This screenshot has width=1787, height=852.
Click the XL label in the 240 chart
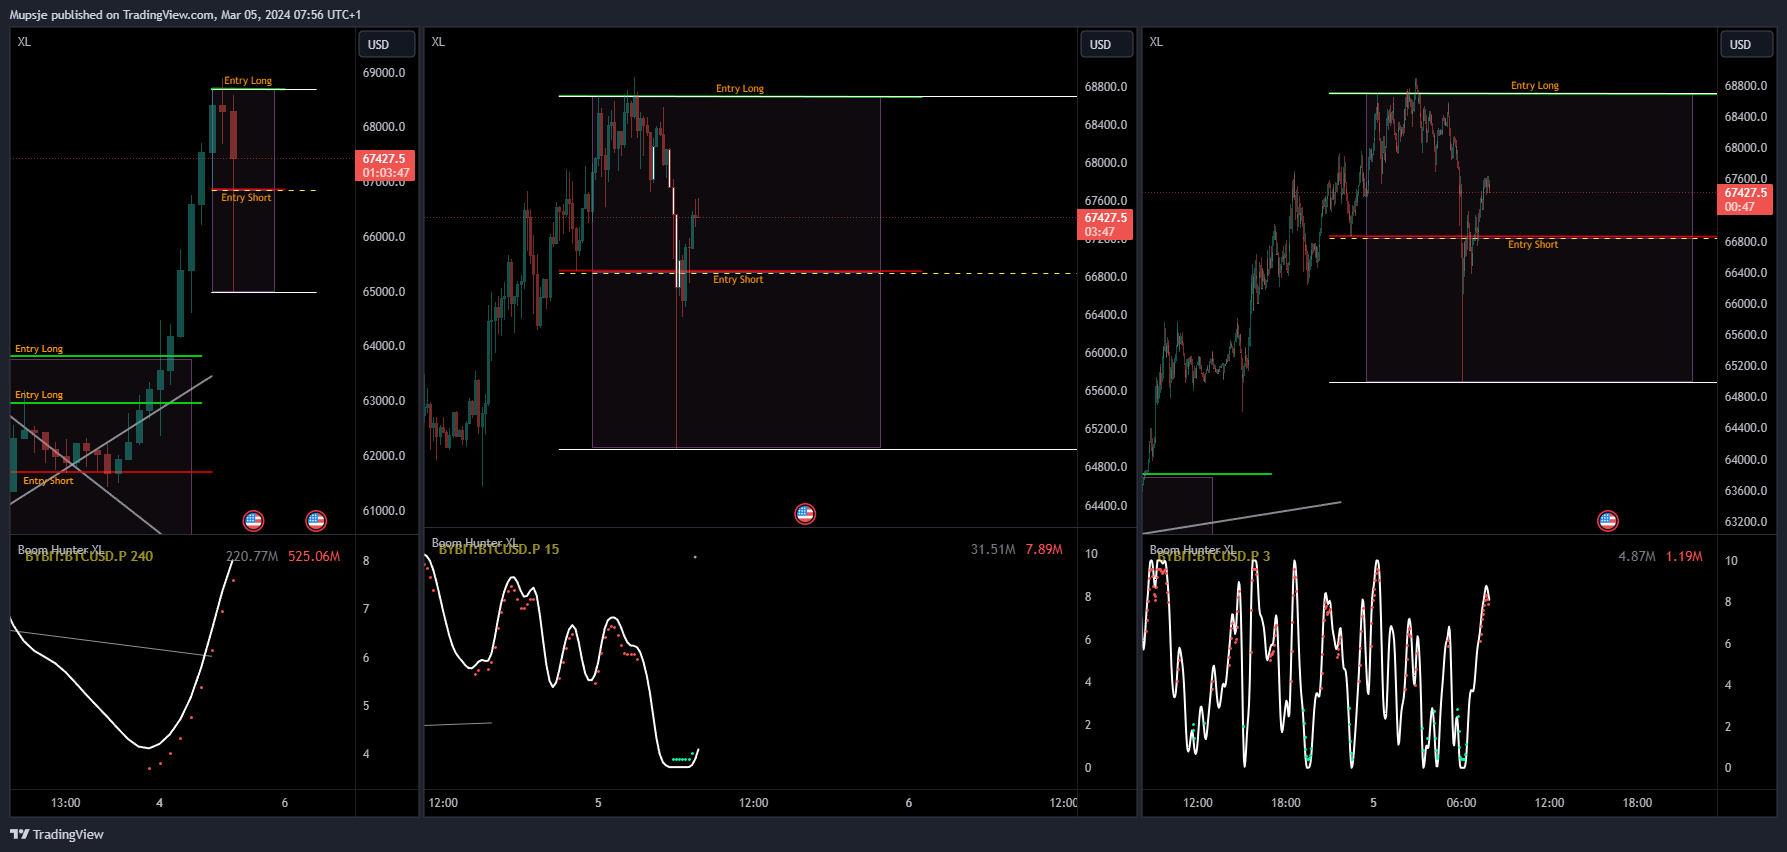(x=24, y=42)
